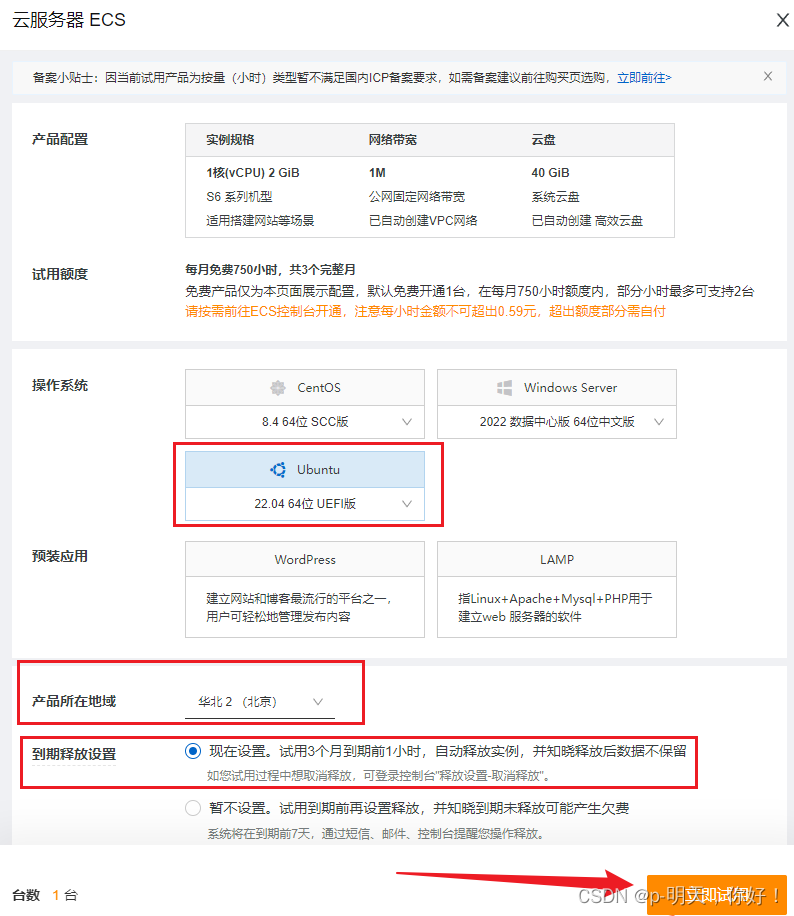Dismiss the 备案小贴士 notice banner
Image resolution: width=794 pixels, height=916 pixels.
[x=768, y=77]
